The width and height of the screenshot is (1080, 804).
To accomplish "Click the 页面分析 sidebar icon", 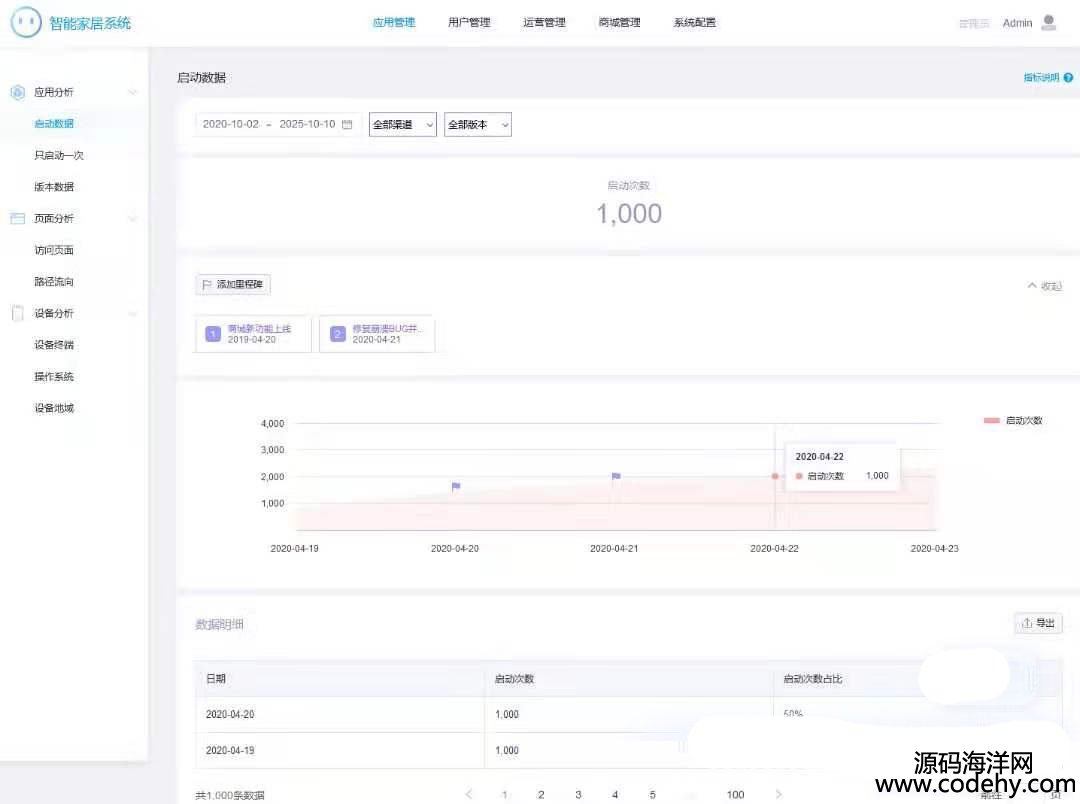I will click(x=18, y=218).
